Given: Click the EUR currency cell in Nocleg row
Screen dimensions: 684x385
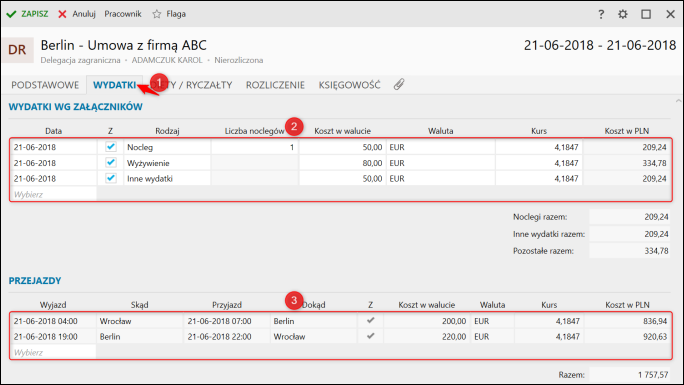Looking at the screenshot, I should 441,147.
